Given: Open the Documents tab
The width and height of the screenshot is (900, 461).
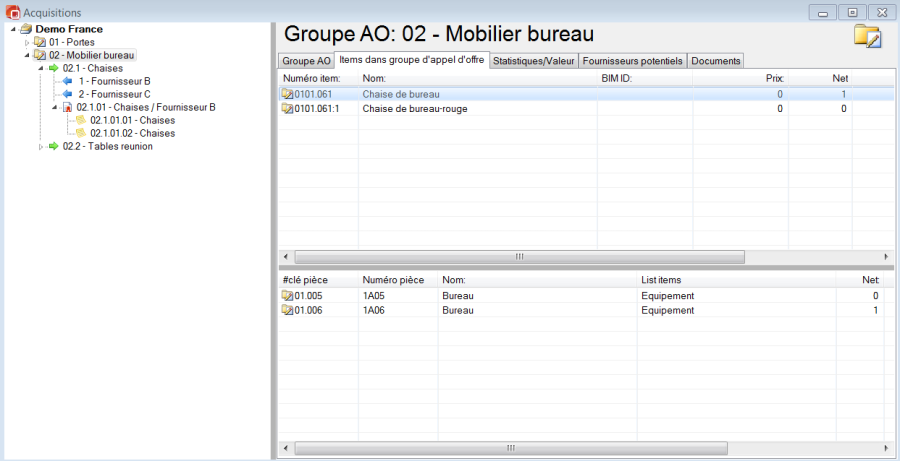Looking at the screenshot, I should tap(715, 61).
